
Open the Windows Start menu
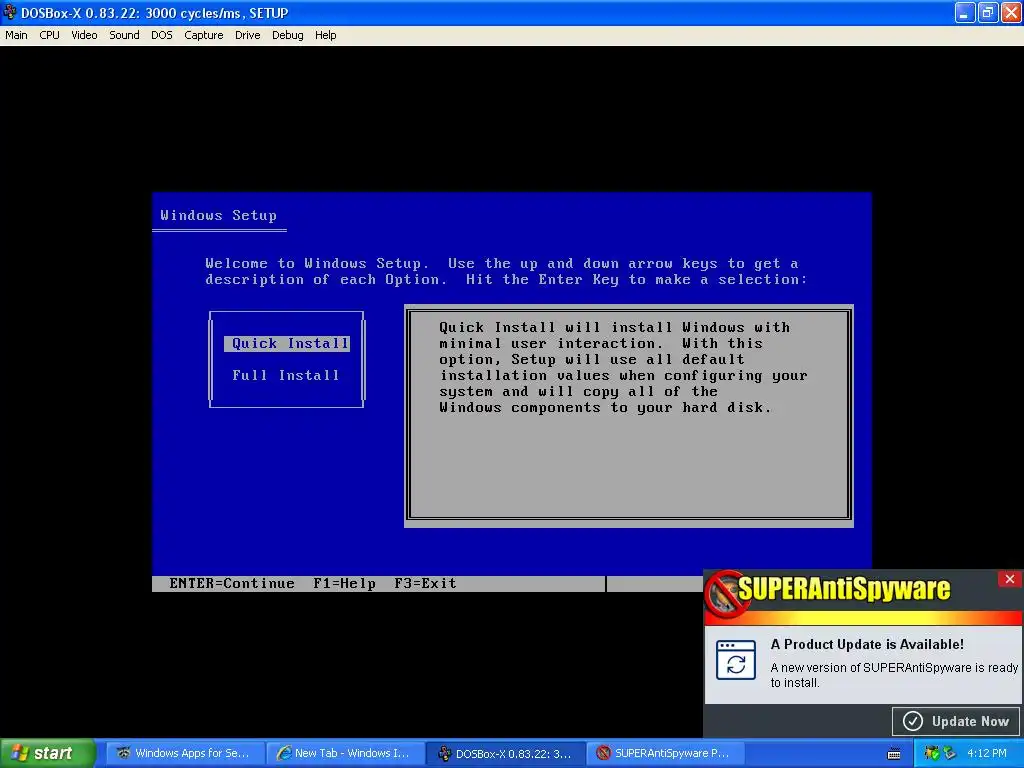tap(48, 753)
